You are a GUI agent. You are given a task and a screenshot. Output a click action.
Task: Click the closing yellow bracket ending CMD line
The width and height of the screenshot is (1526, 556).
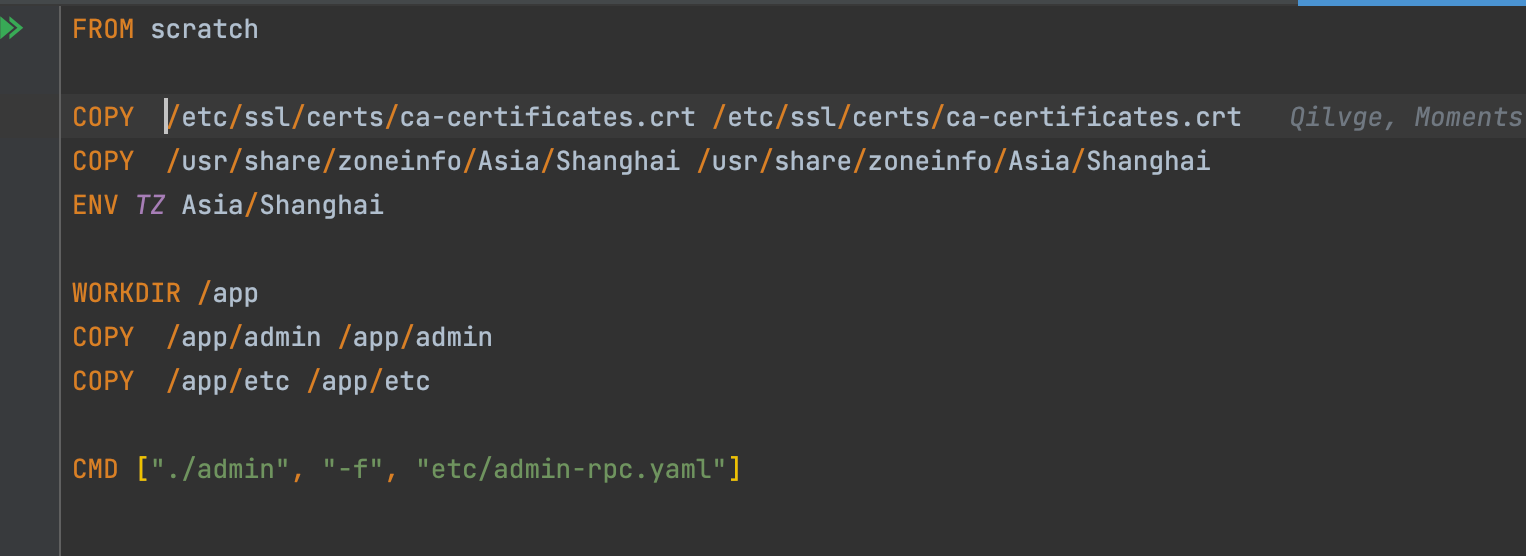coord(735,468)
